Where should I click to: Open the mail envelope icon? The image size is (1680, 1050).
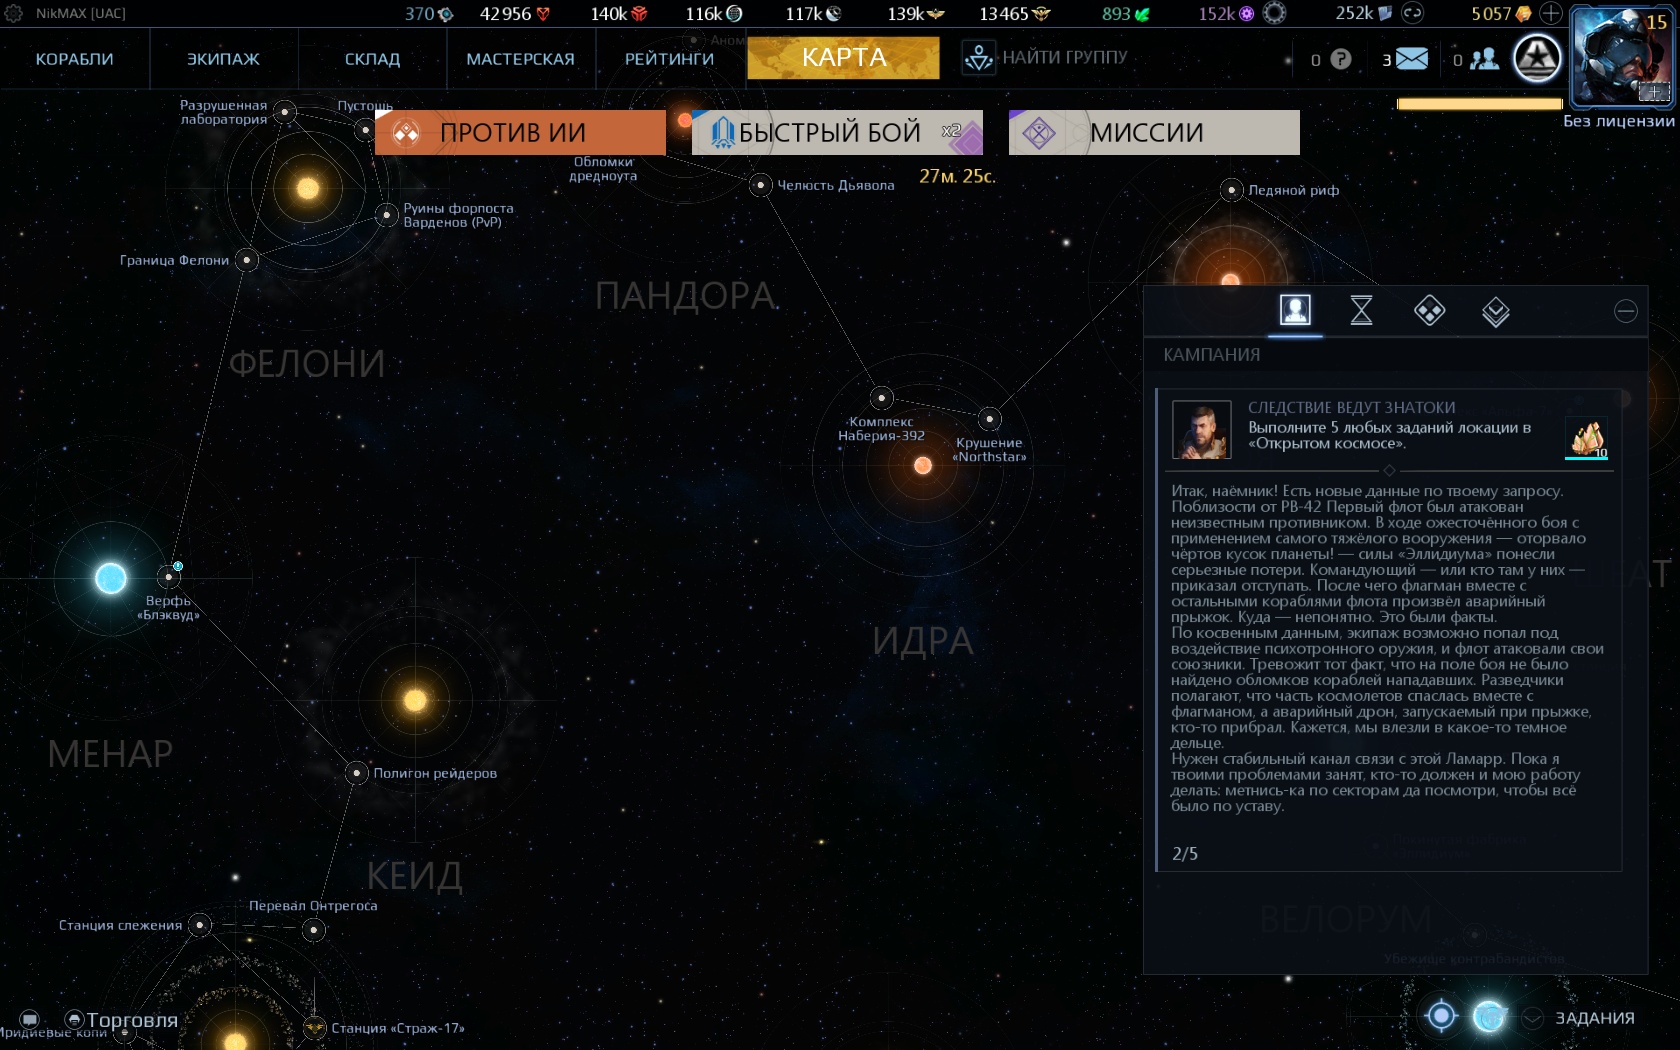(x=1411, y=59)
